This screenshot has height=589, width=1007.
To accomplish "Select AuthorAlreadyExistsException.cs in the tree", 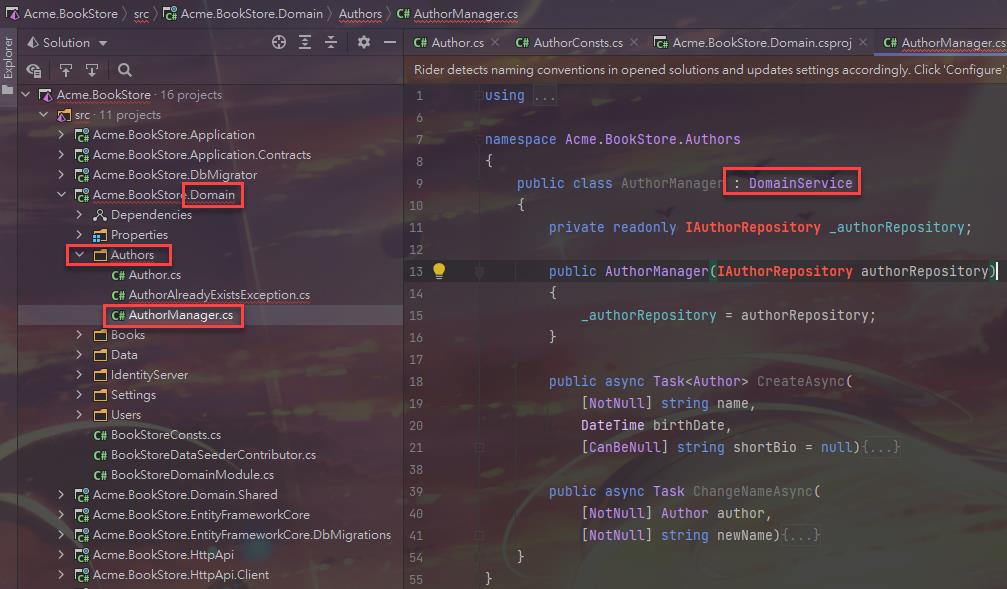I will click(x=219, y=295).
